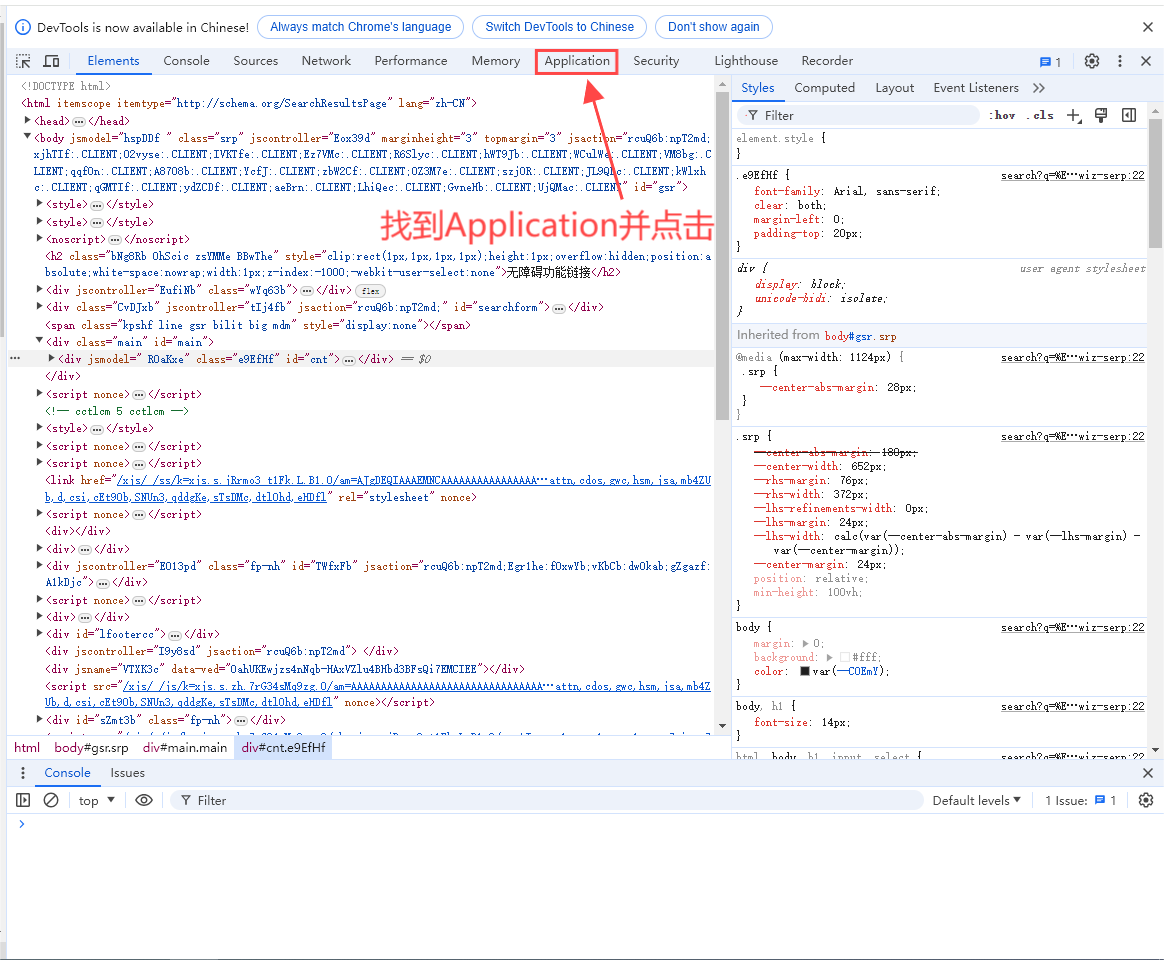Open the Default levels dropdown
Viewport: 1164px width, 960px height.
pos(976,800)
